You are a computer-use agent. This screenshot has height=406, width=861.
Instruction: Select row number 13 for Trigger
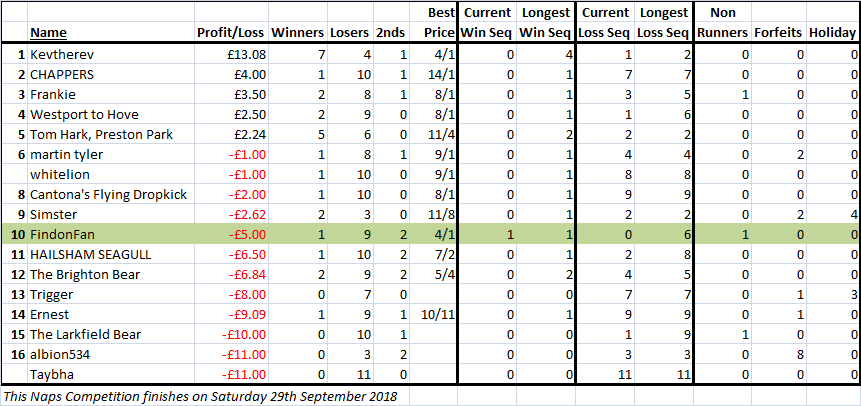pos(19,295)
